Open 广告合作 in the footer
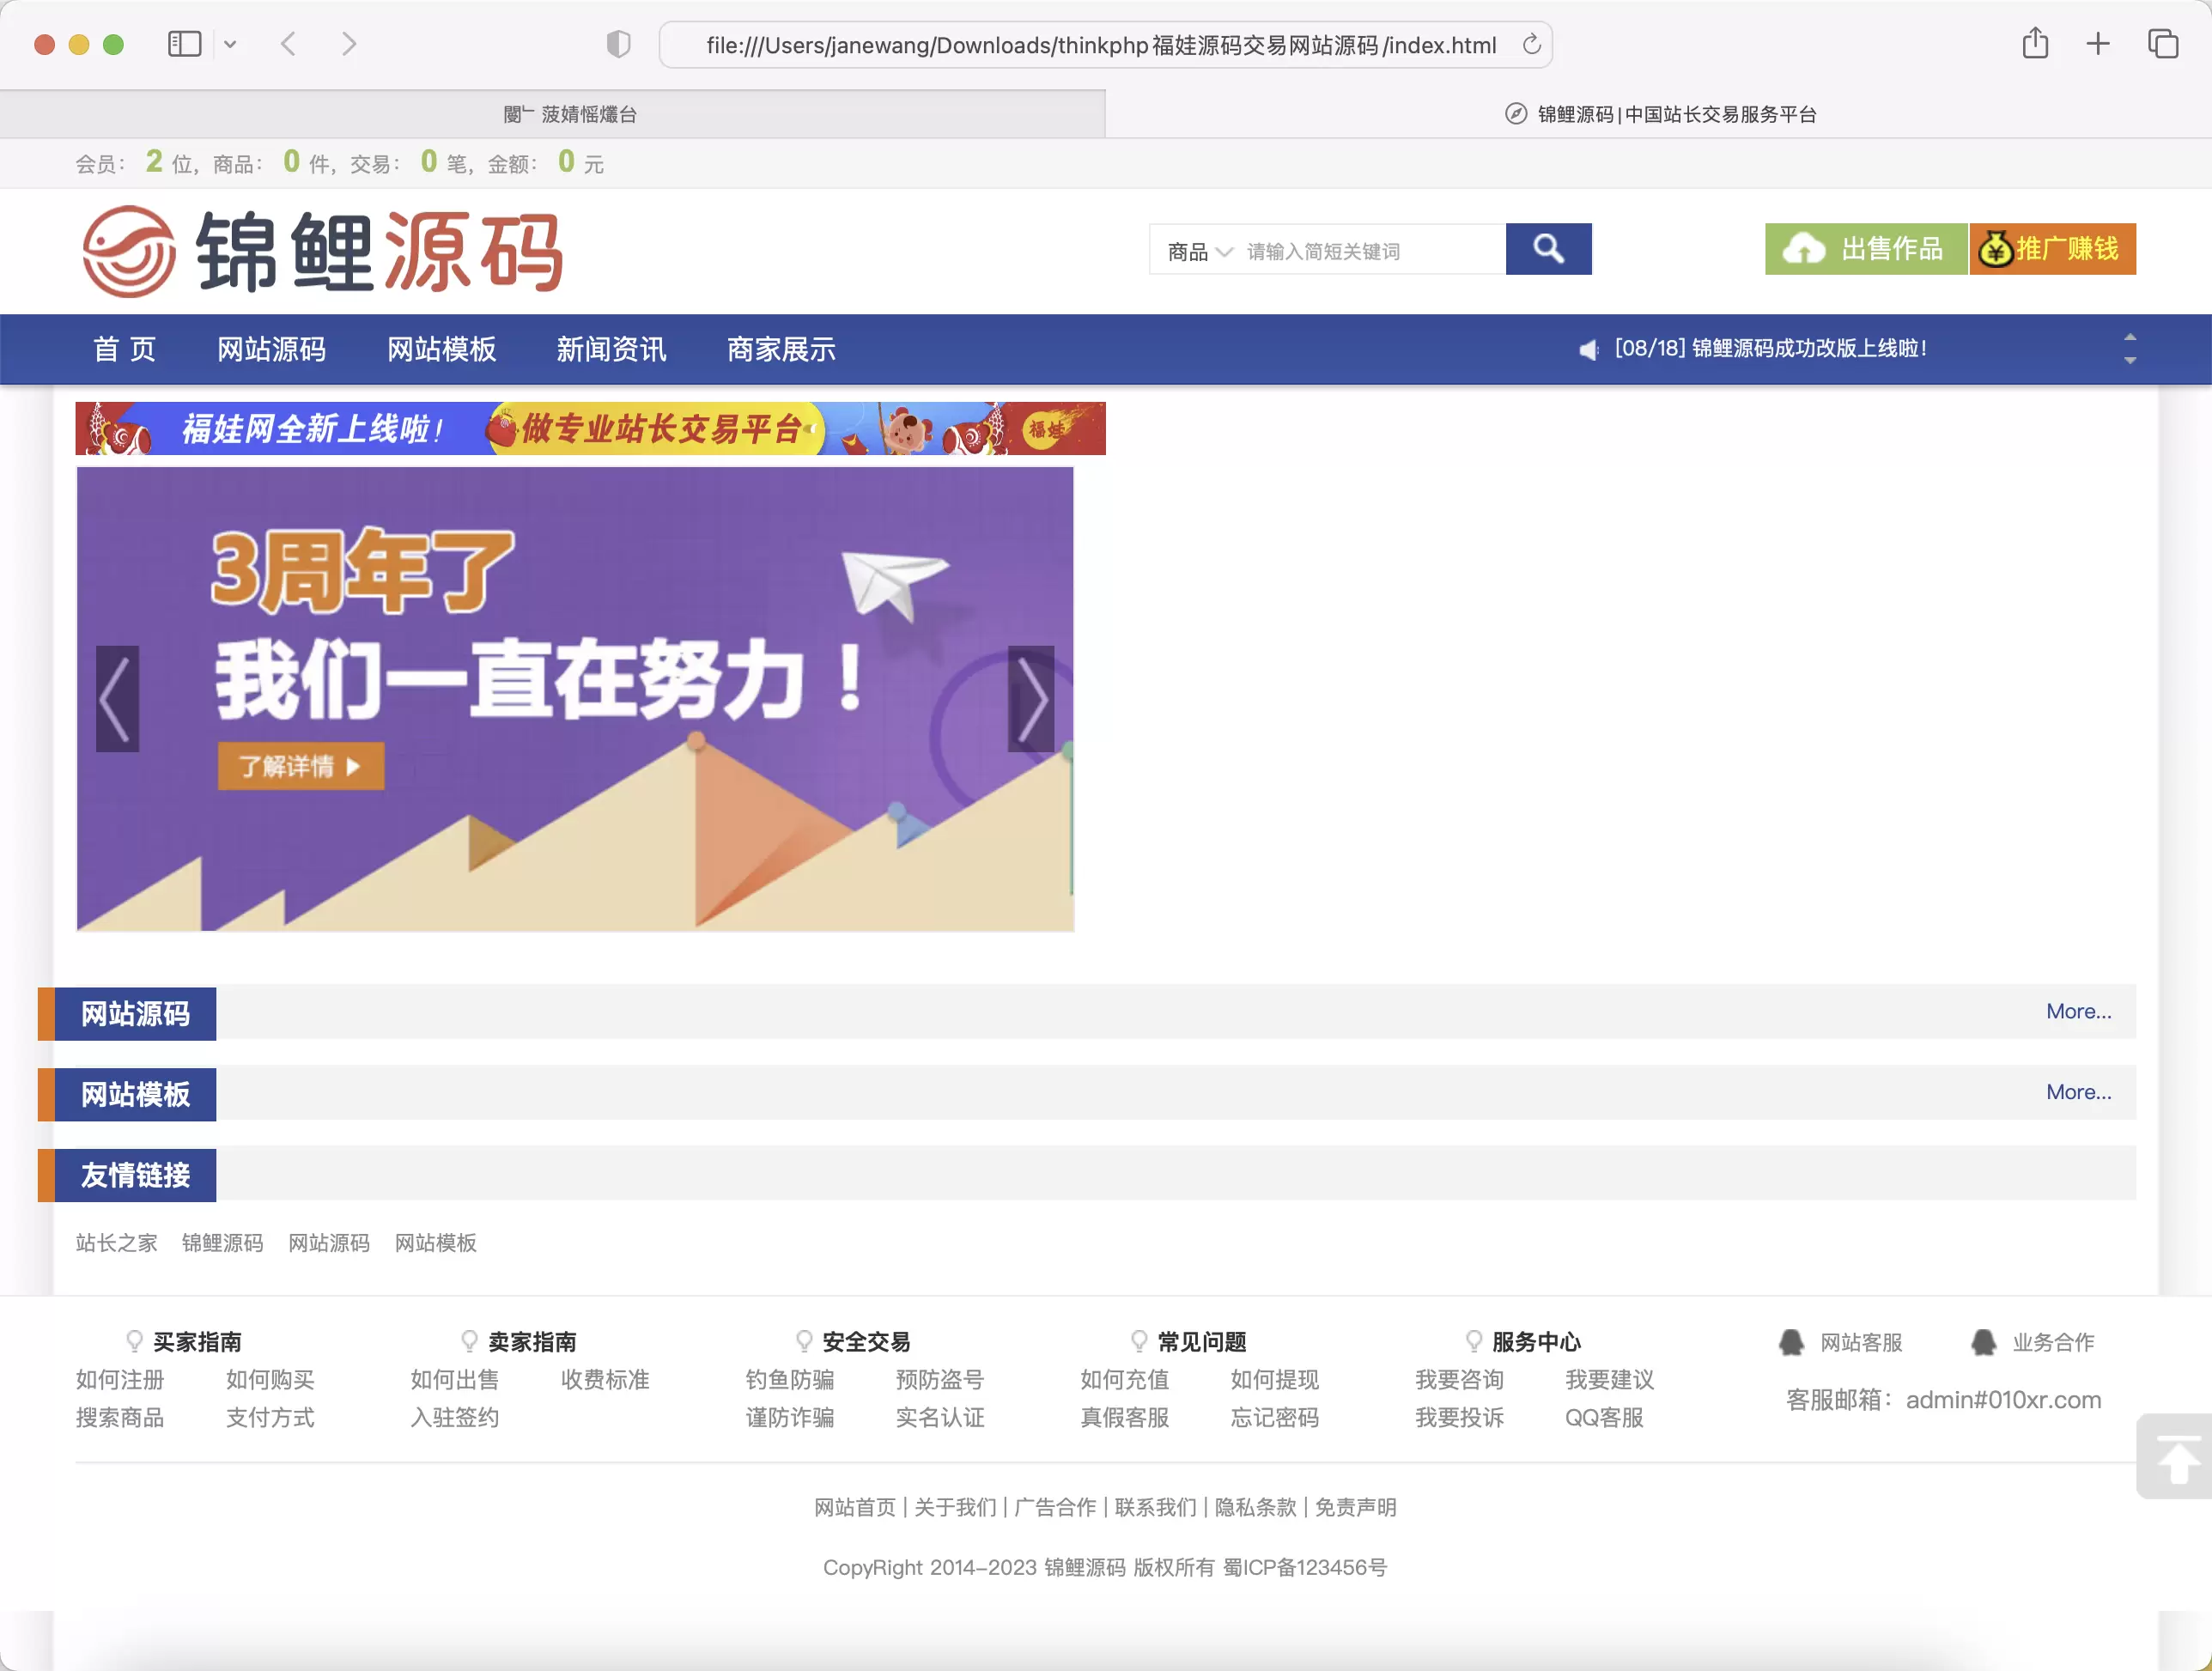The height and width of the screenshot is (1671, 2212). (x=1055, y=1507)
